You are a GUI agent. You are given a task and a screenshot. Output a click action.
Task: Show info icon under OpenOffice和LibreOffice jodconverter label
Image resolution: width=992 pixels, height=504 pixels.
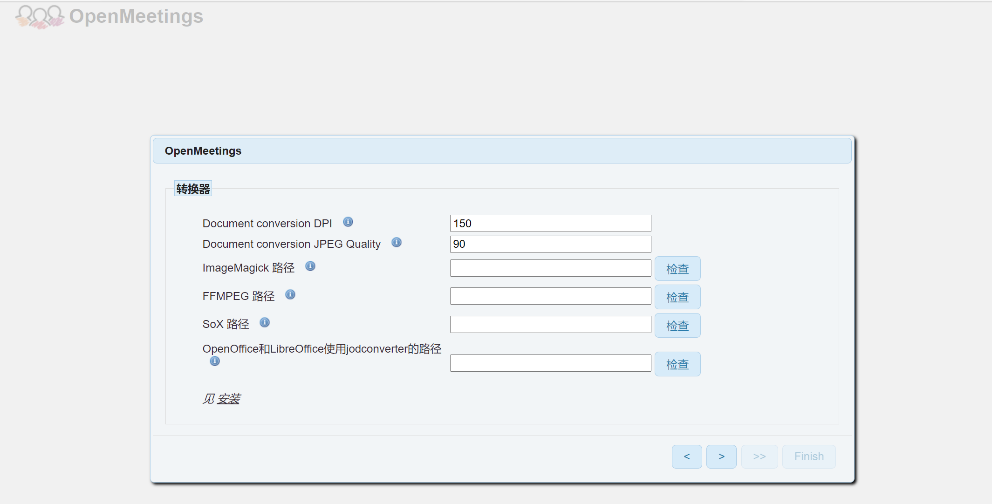click(214, 361)
